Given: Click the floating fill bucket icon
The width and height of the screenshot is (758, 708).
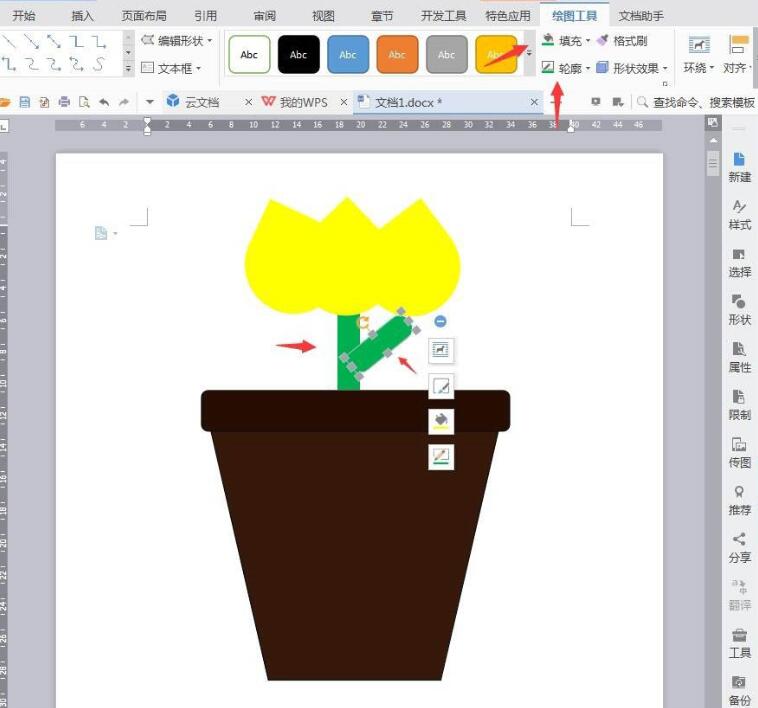Looking at the screenshot, I should pyautogui.click(x=441, y=421).
